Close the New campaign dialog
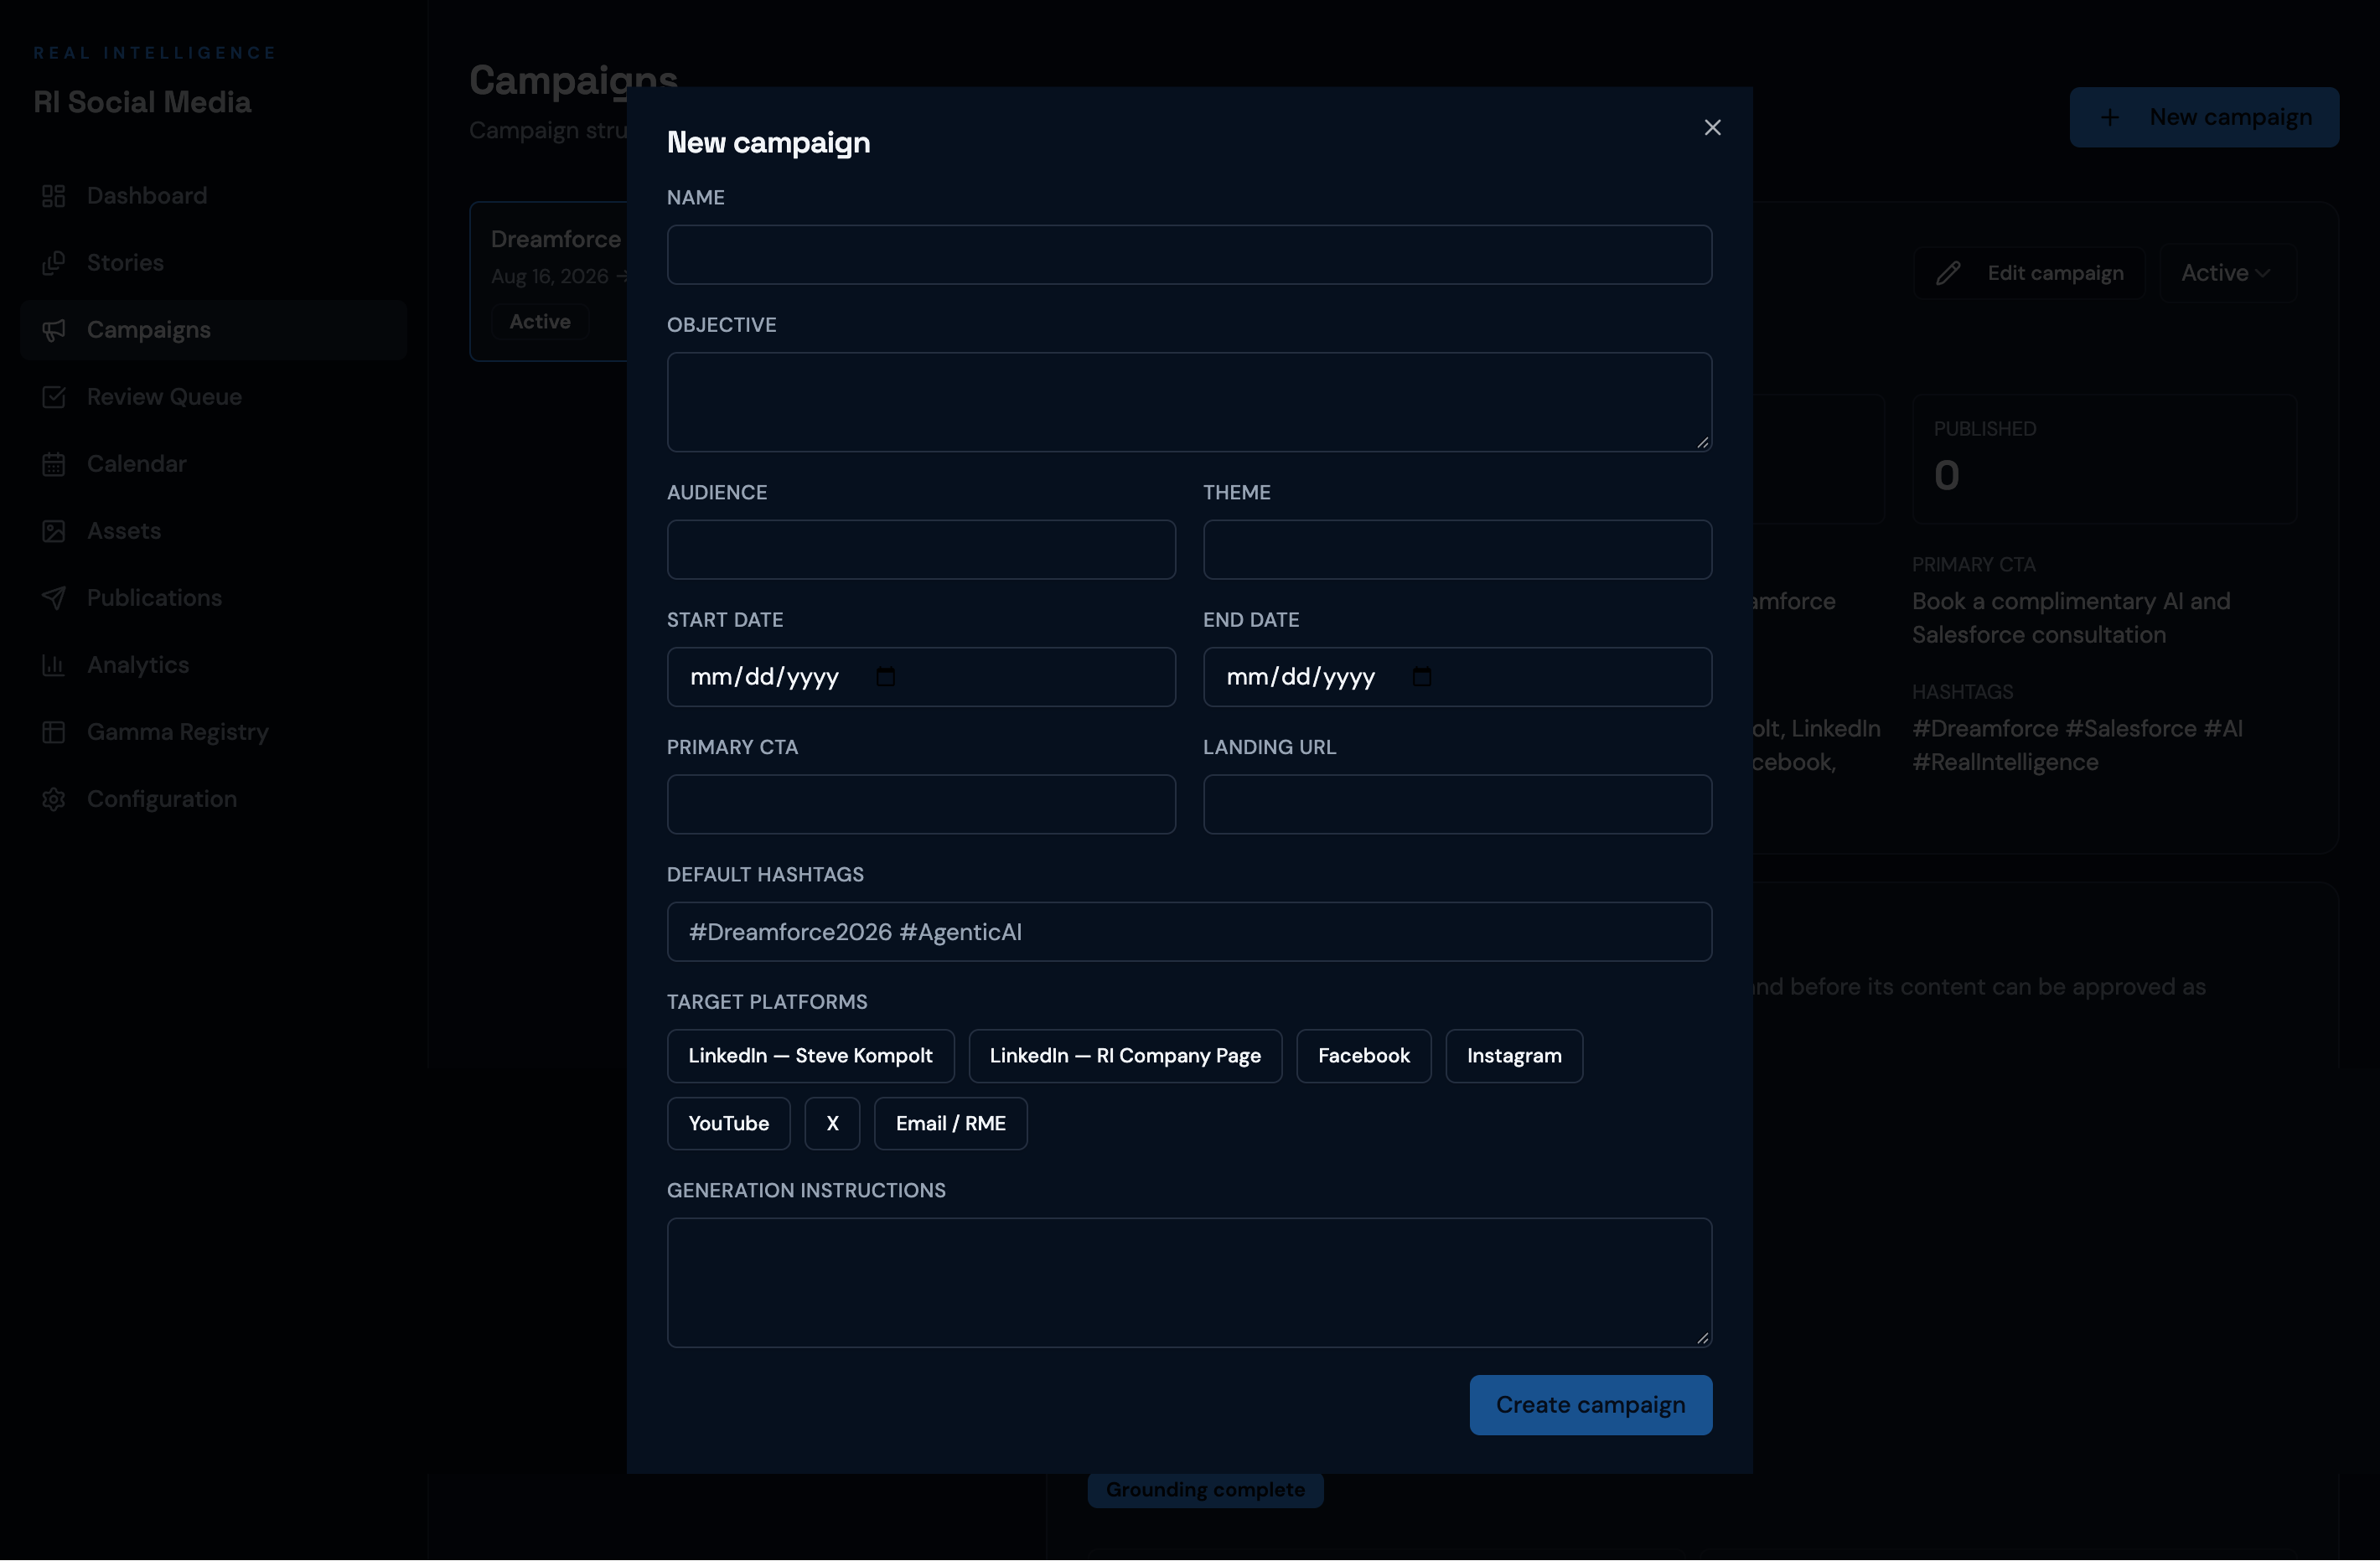The image size is (2380, 1561). (x=1712, y=127)
